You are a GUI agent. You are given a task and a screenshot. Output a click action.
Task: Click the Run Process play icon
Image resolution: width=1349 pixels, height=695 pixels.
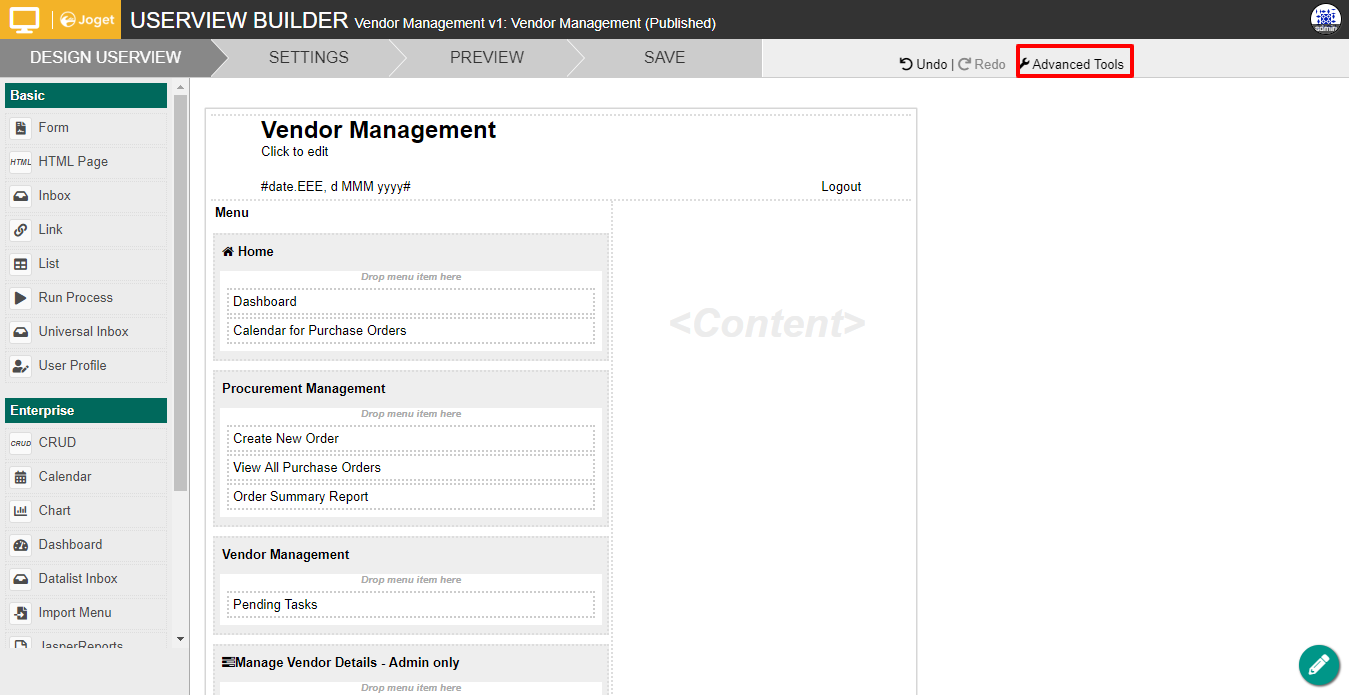(21, 298)
